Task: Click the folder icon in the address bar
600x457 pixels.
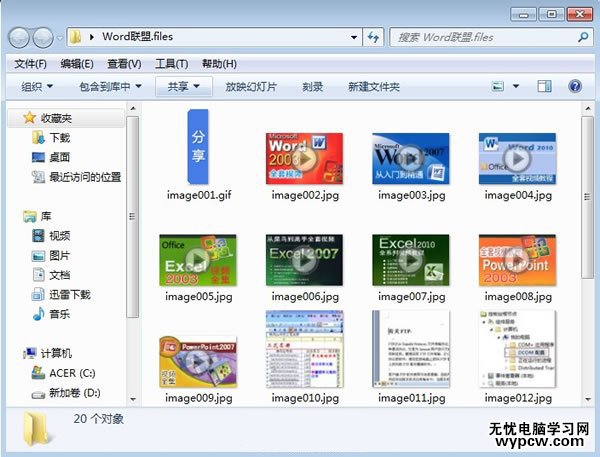Action: [x=76, y=37]
